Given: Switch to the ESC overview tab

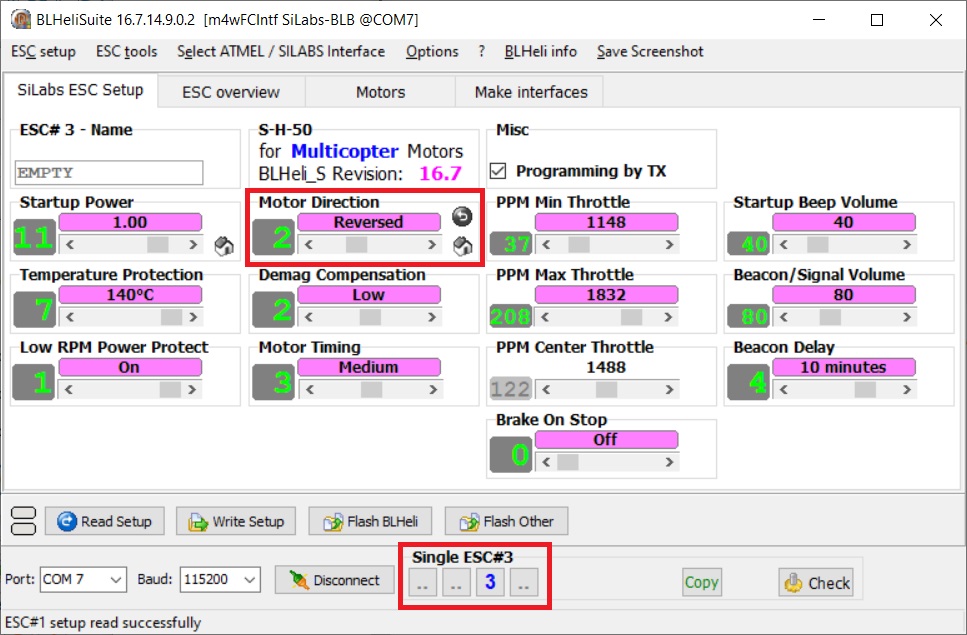Looking at the screenshot, I should click(231, 92).
